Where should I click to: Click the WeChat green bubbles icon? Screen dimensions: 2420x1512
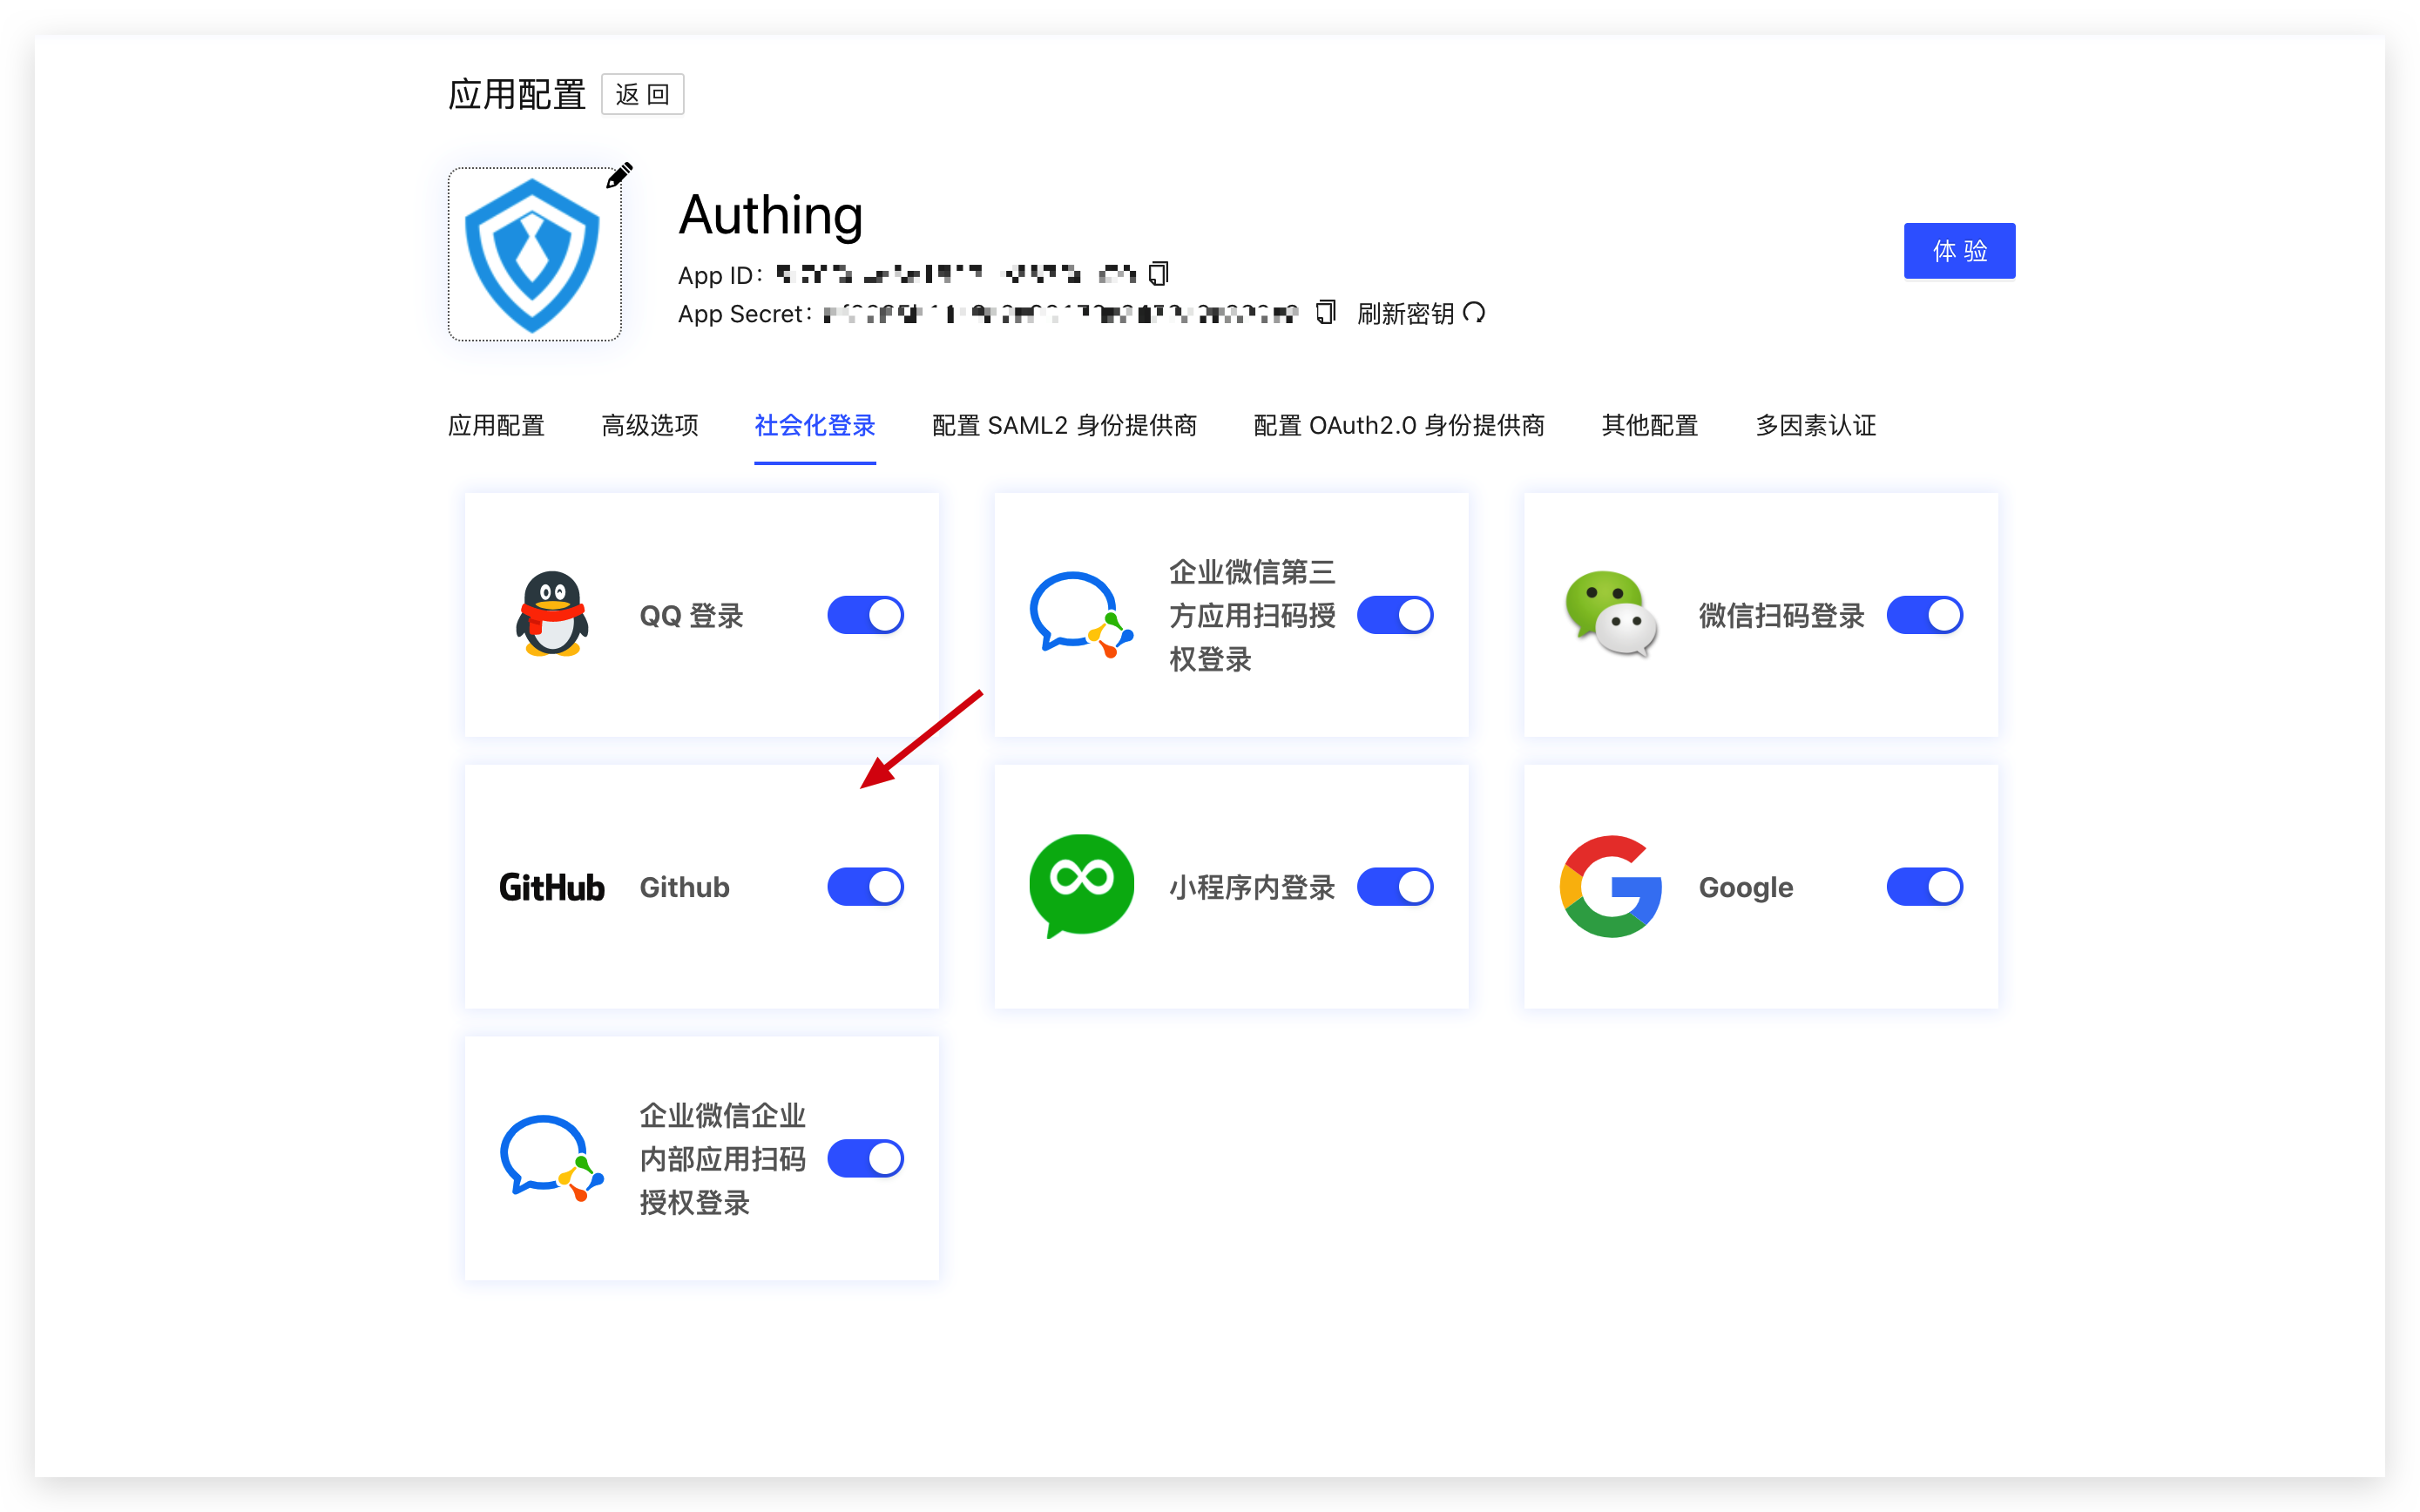(x=1611, y=614)
